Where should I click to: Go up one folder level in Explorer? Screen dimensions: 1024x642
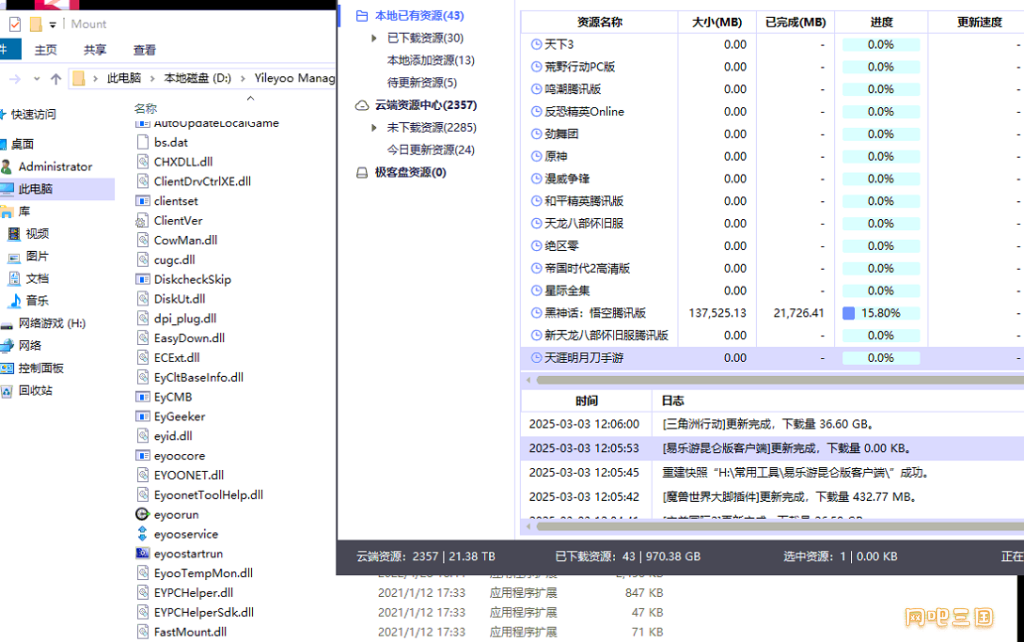(56, 79)
